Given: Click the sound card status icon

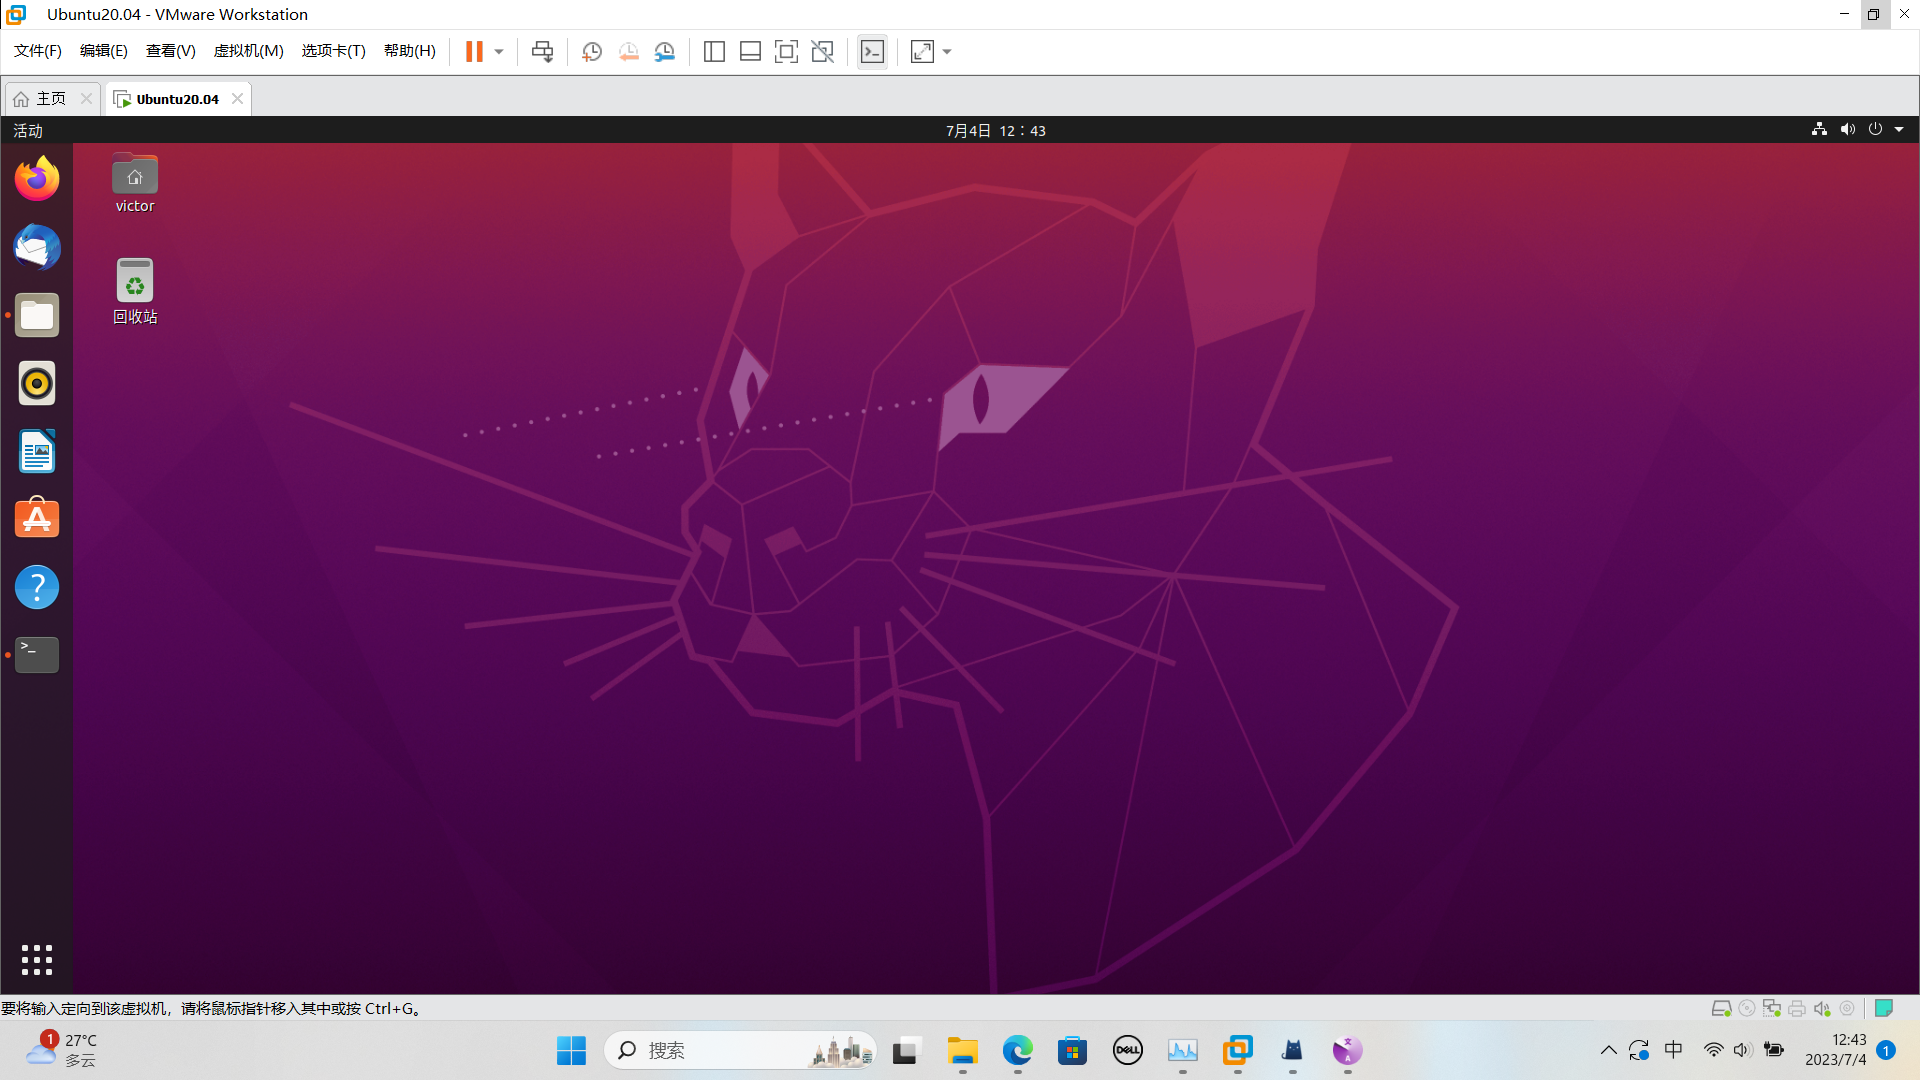Looking at the screenshot, I should click(x=1822, y=1008).
